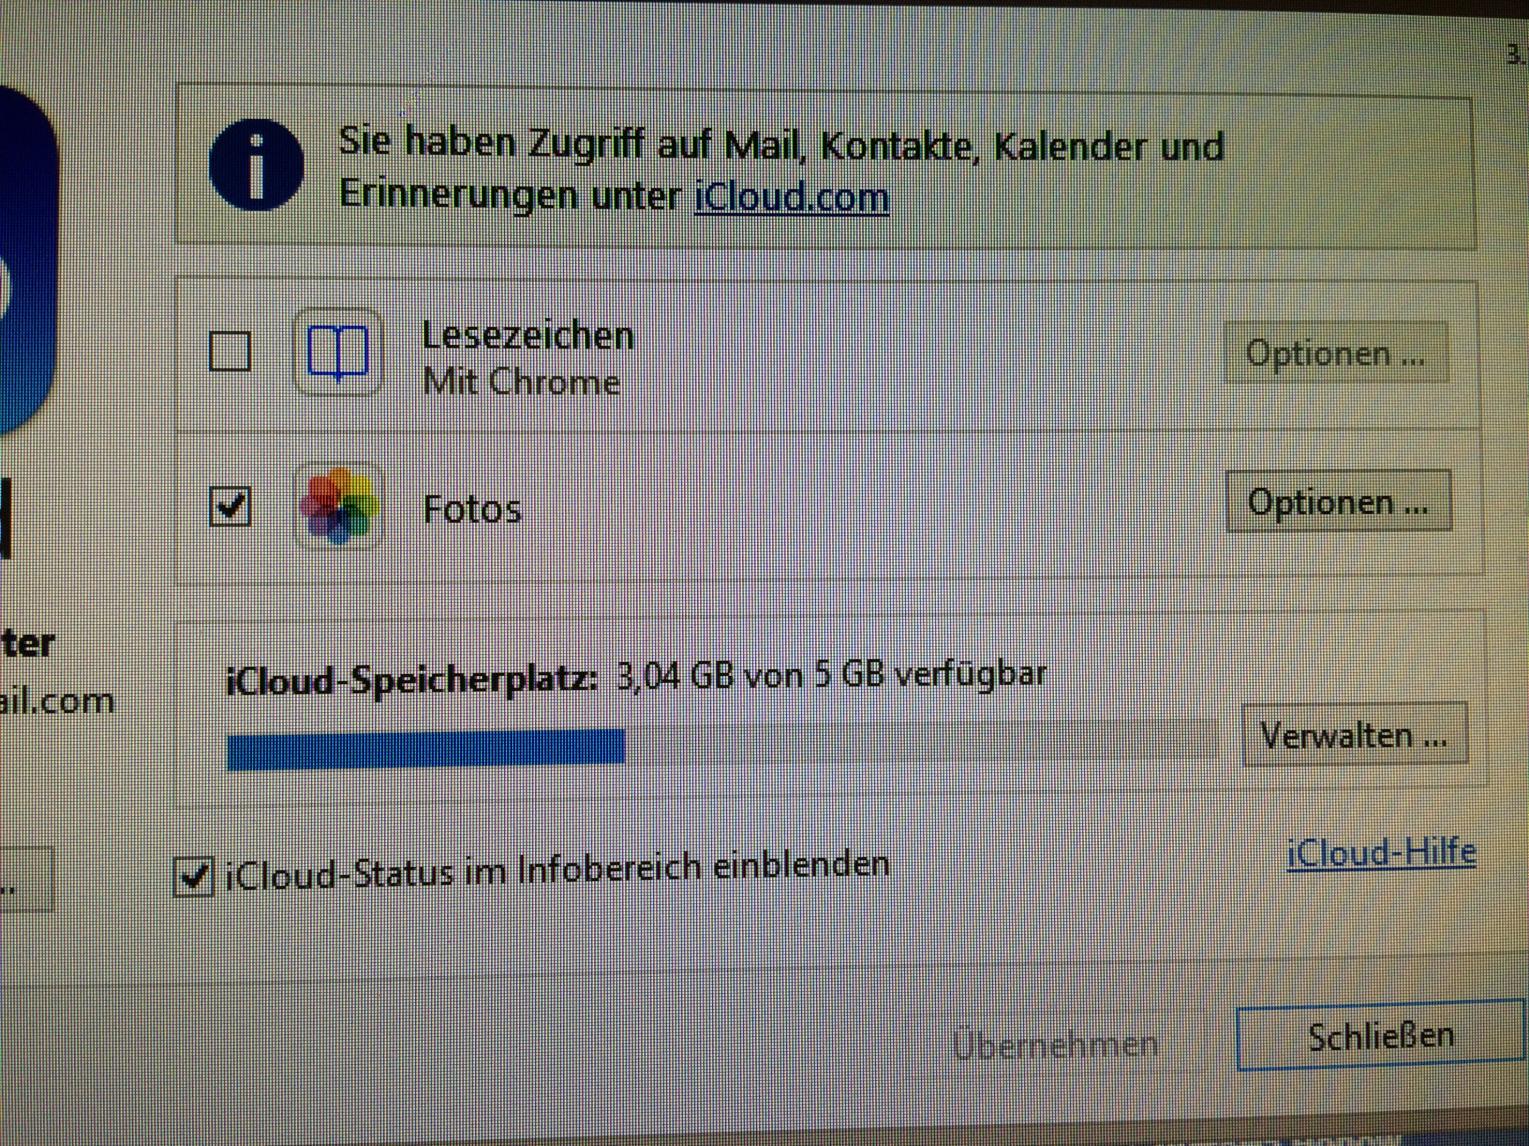Viewport: 1529px width, 1146px height.
Task: Click the colorful Fotos flower icon
Action: pyautogui.click(x=338, y=507)
